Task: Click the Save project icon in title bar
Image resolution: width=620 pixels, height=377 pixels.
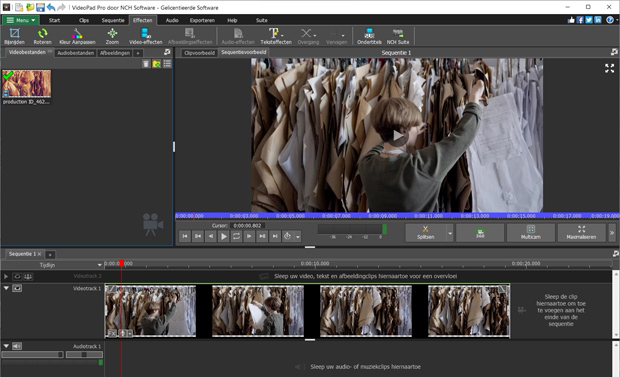Action: [40, 8]
